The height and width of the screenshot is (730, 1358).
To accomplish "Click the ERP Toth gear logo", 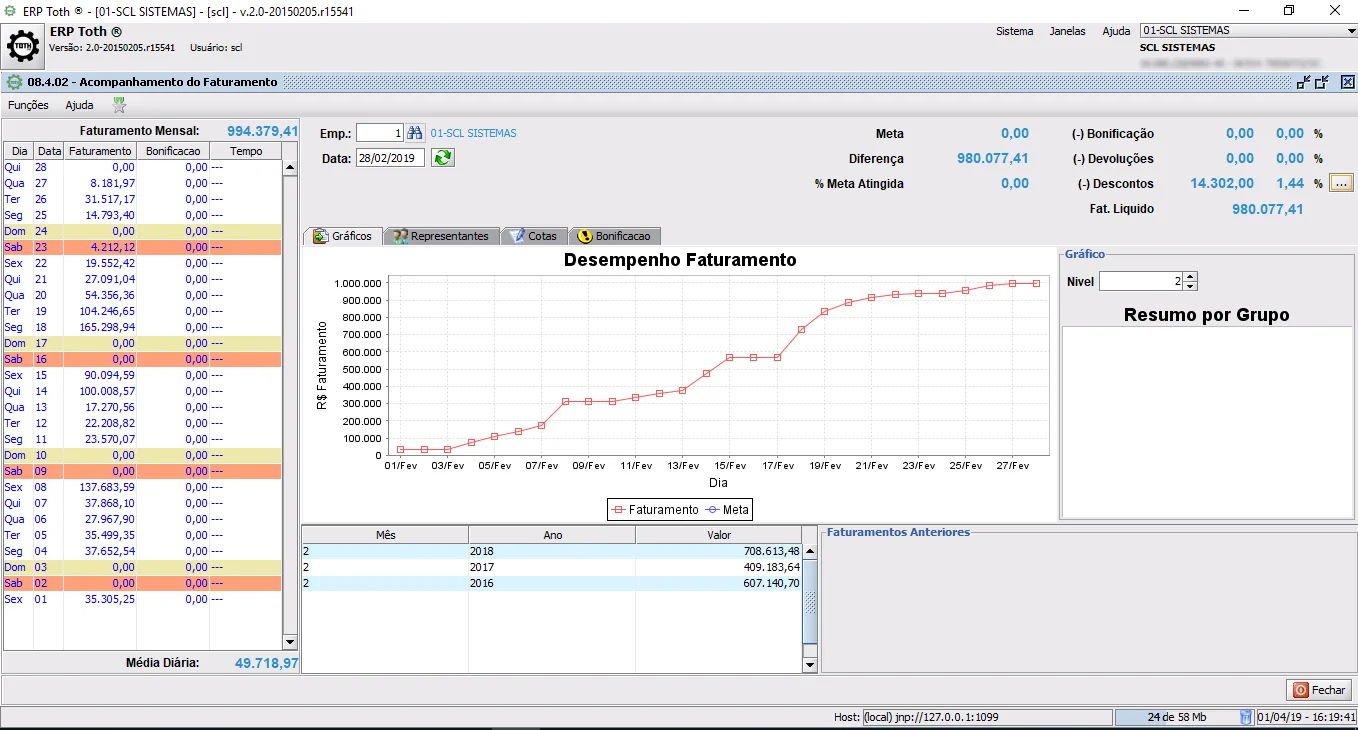I will click(24, 47).
